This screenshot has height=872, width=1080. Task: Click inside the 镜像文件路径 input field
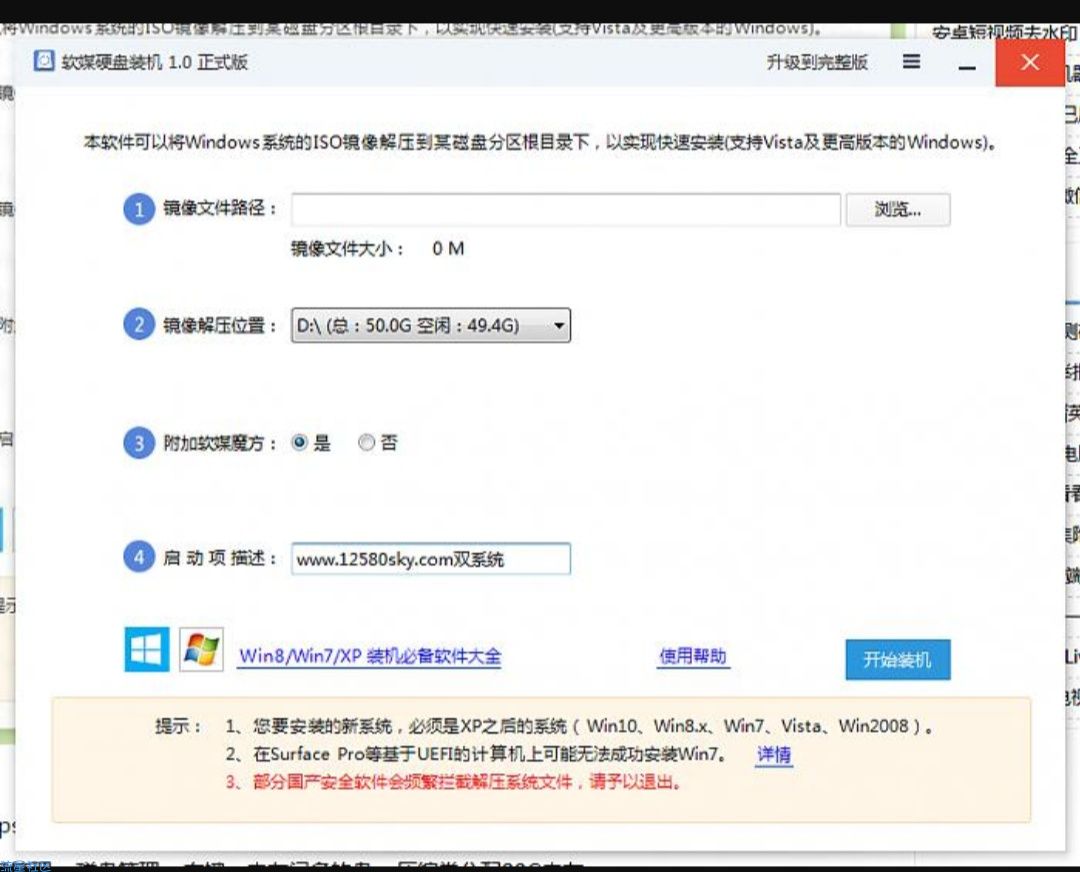(565, 209)
